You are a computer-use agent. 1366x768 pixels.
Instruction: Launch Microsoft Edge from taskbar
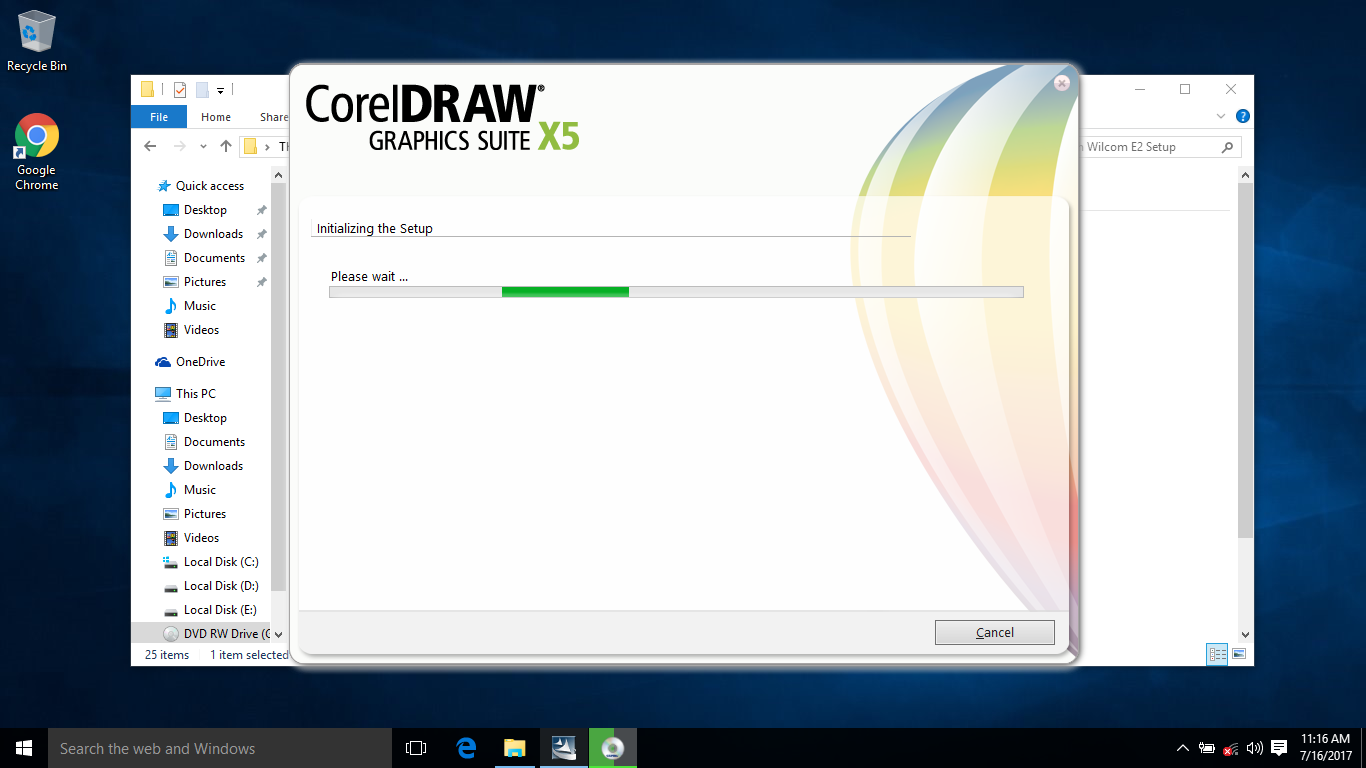(x=465, y=748)
